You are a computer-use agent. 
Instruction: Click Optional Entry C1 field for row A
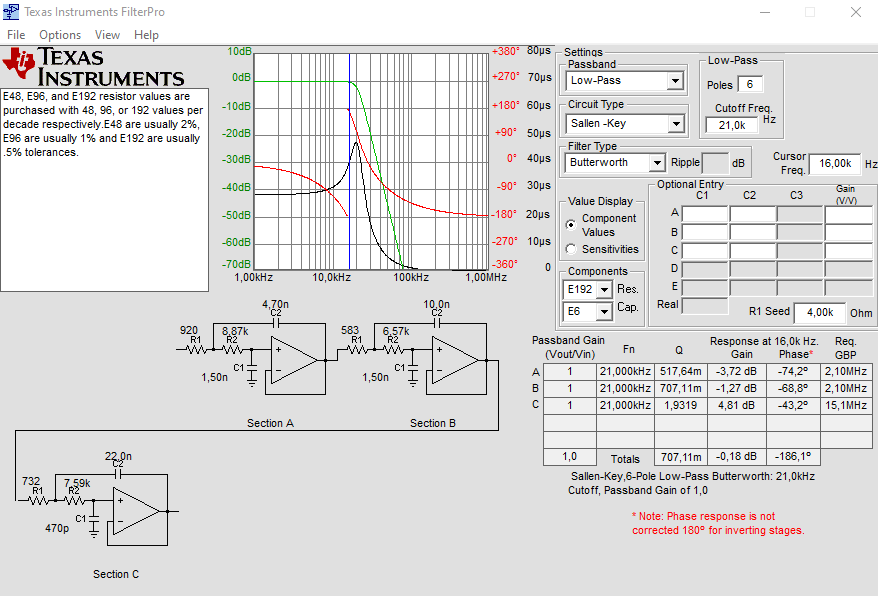(x=704, y=214)
